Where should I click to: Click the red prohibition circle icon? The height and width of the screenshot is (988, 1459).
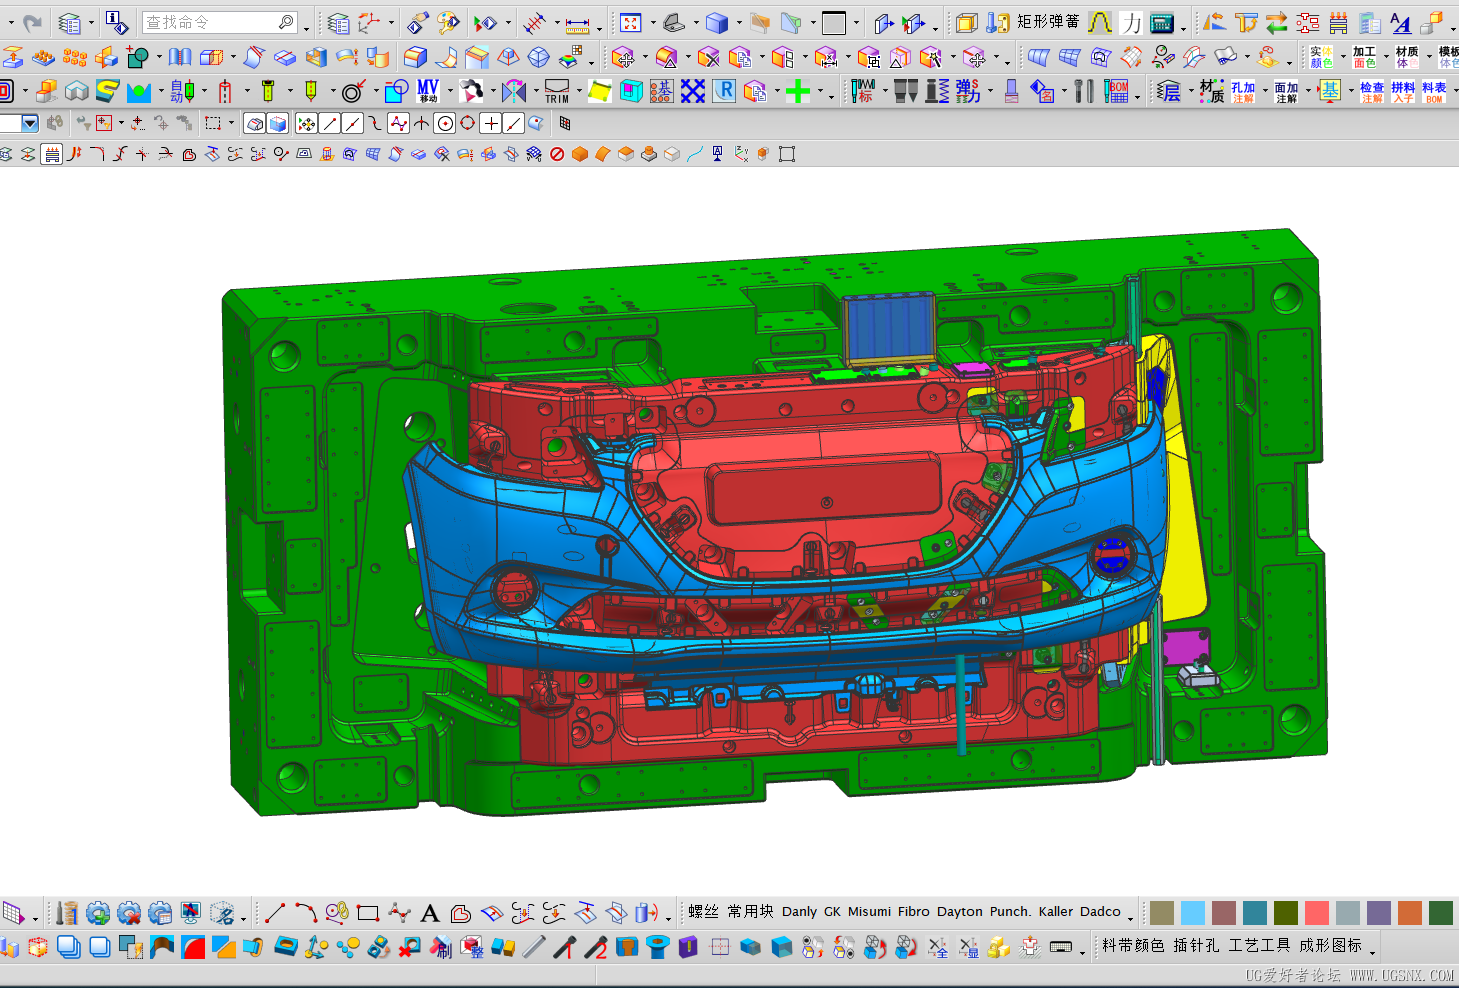click(x=557, y=154)
